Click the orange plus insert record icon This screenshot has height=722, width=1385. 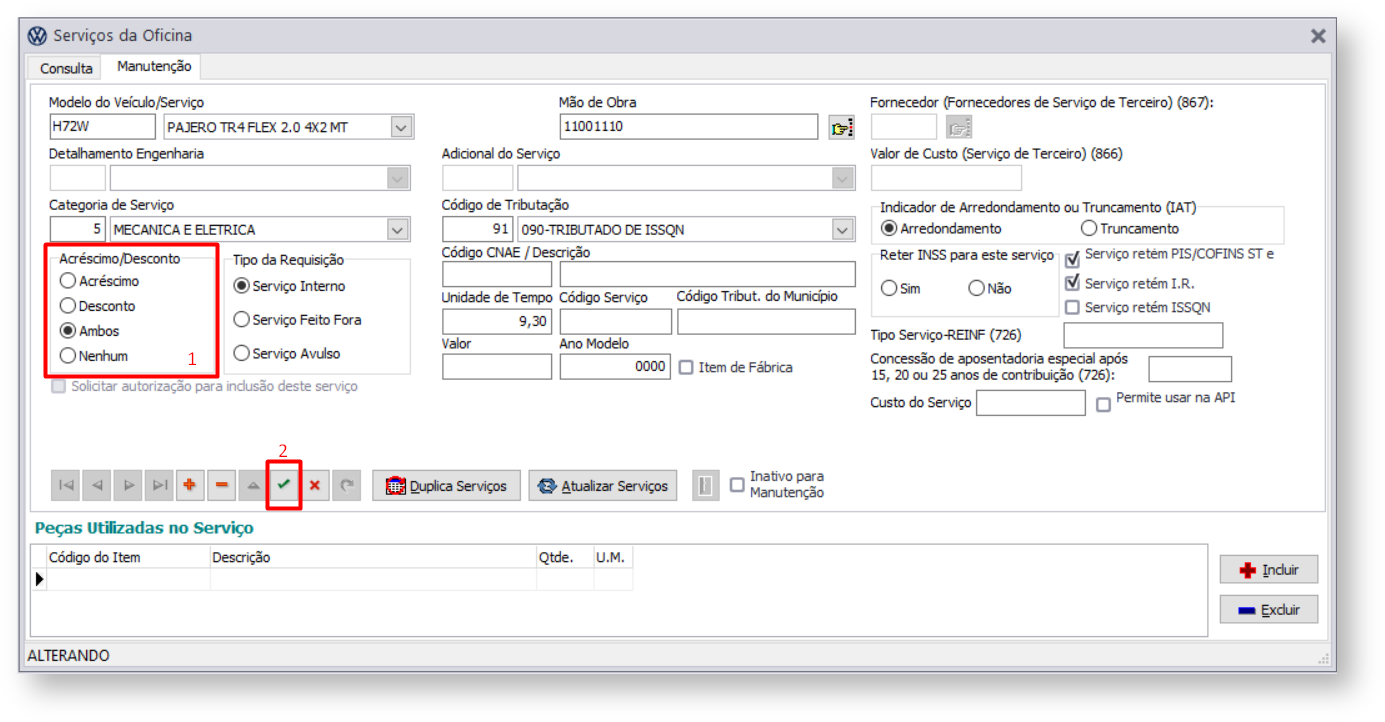coord(189,485)
